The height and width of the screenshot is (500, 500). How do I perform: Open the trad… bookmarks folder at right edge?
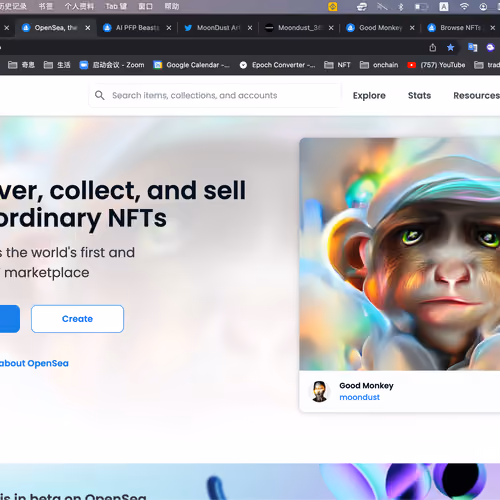pos(487,65)
